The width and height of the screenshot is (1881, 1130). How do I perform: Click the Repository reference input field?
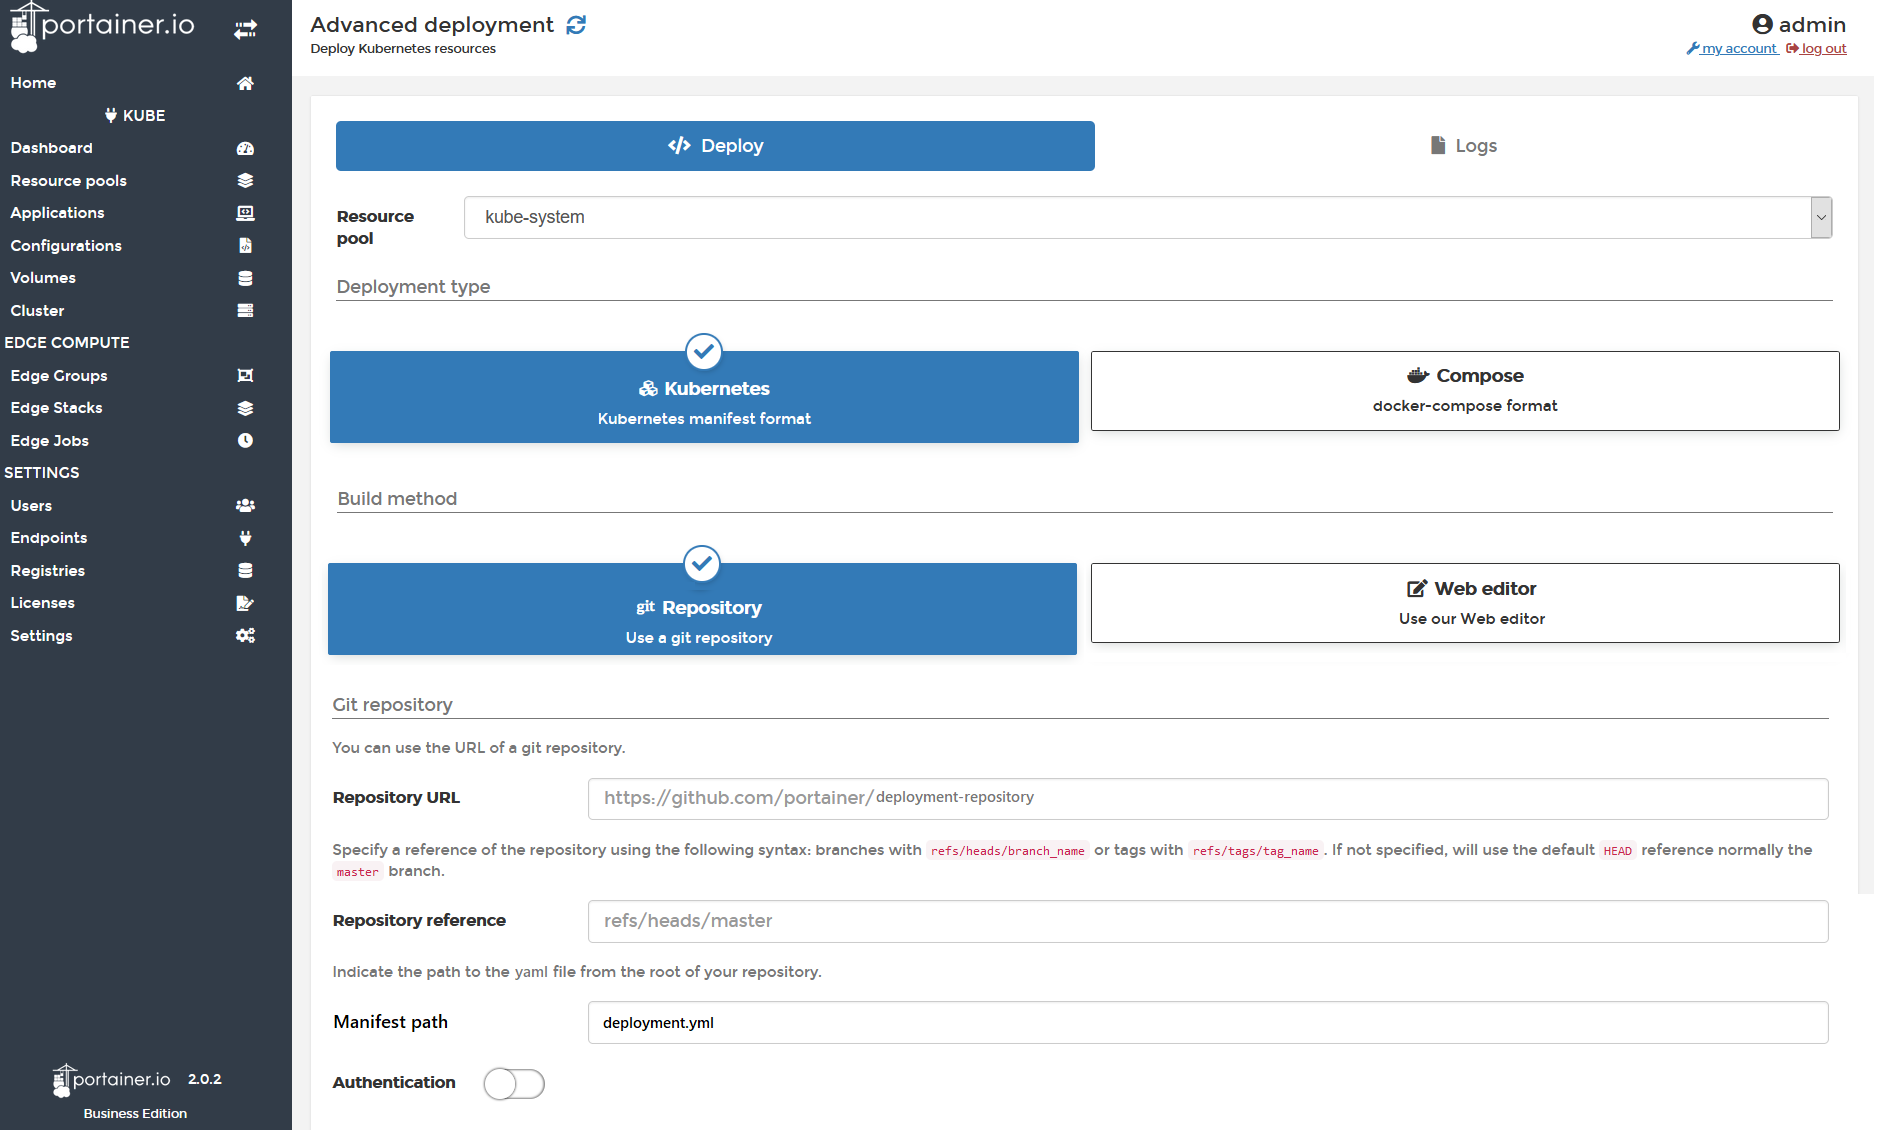pyautogui.click(x=1208, y=921)
